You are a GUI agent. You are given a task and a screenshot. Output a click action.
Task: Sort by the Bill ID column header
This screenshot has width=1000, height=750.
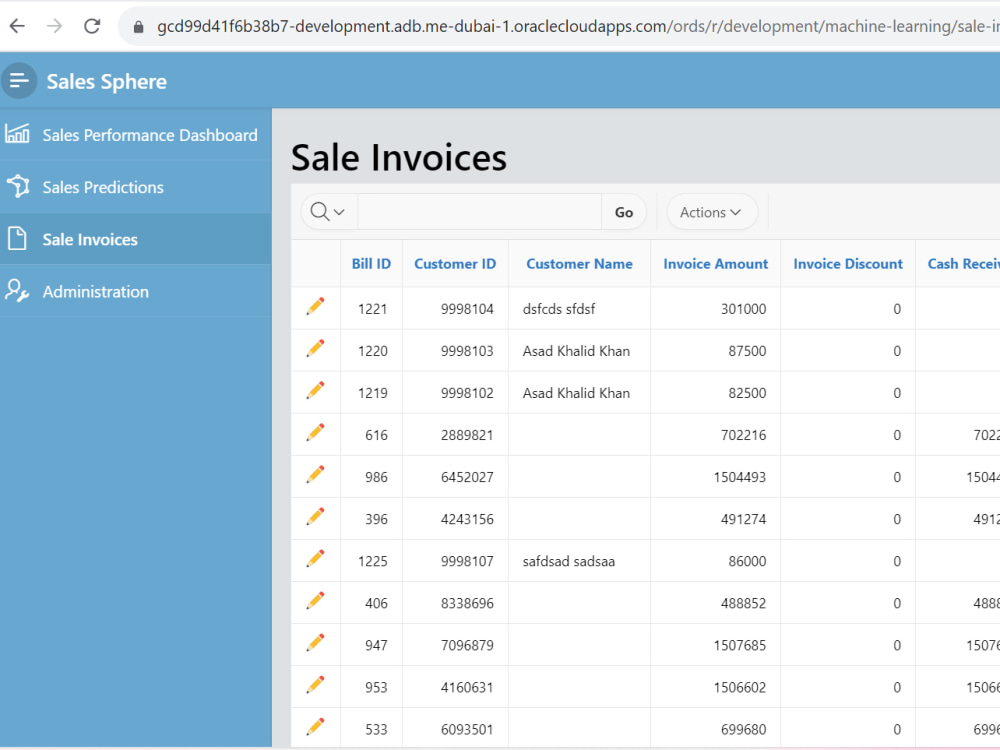click(371, 263)
